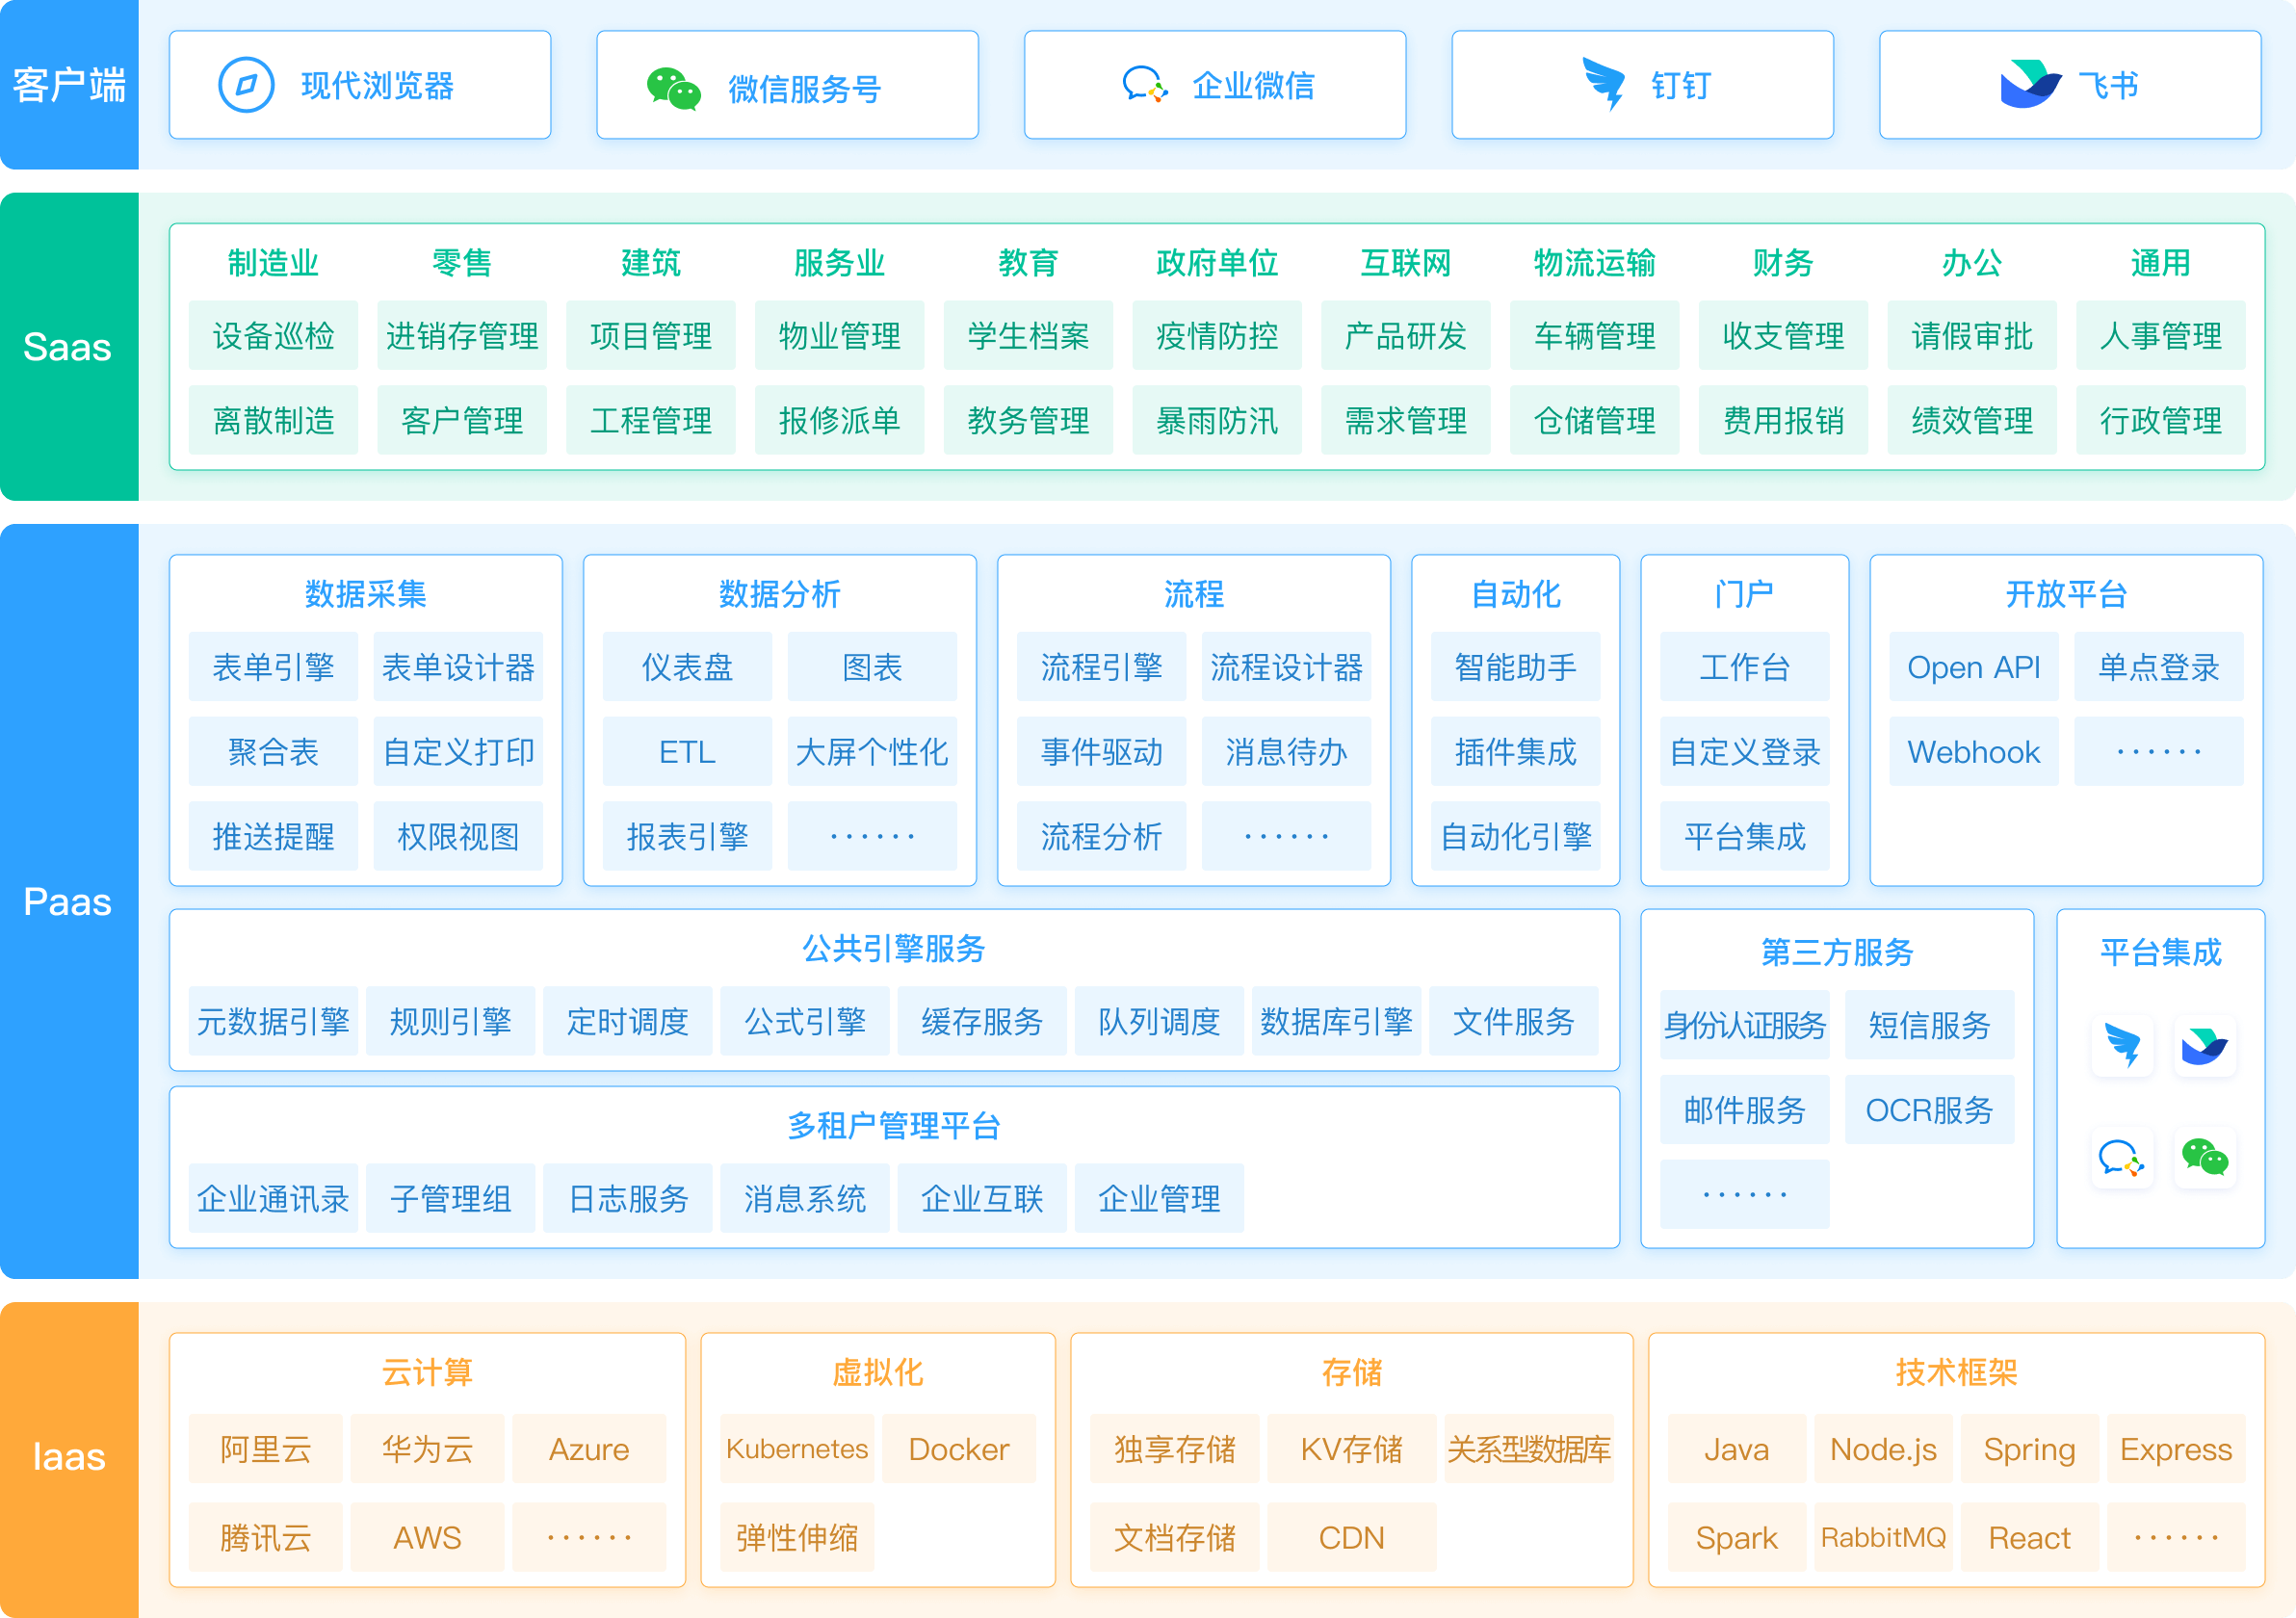The width and height of the screenshot is (2296, 1618).
Task: Click the Feishu icon inside 平台集成 panel
Action: [x=2205, y=1046]
